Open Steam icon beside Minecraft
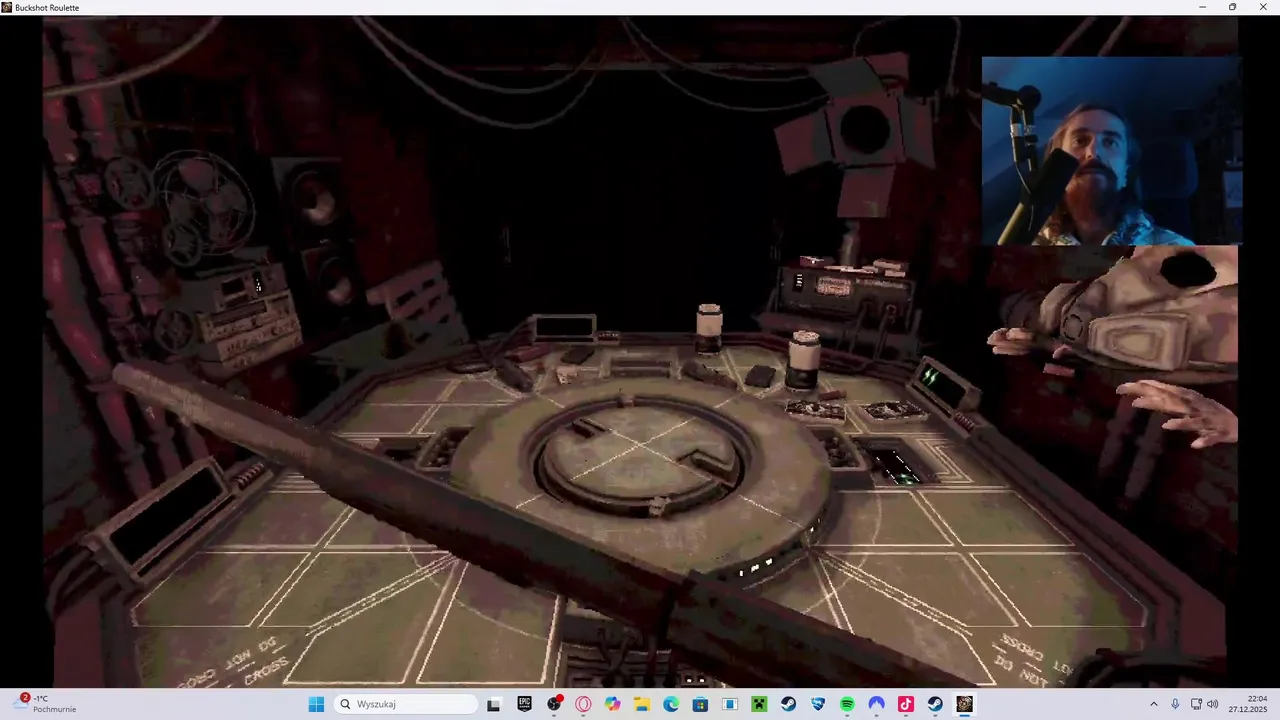 [x=788, y=704]
